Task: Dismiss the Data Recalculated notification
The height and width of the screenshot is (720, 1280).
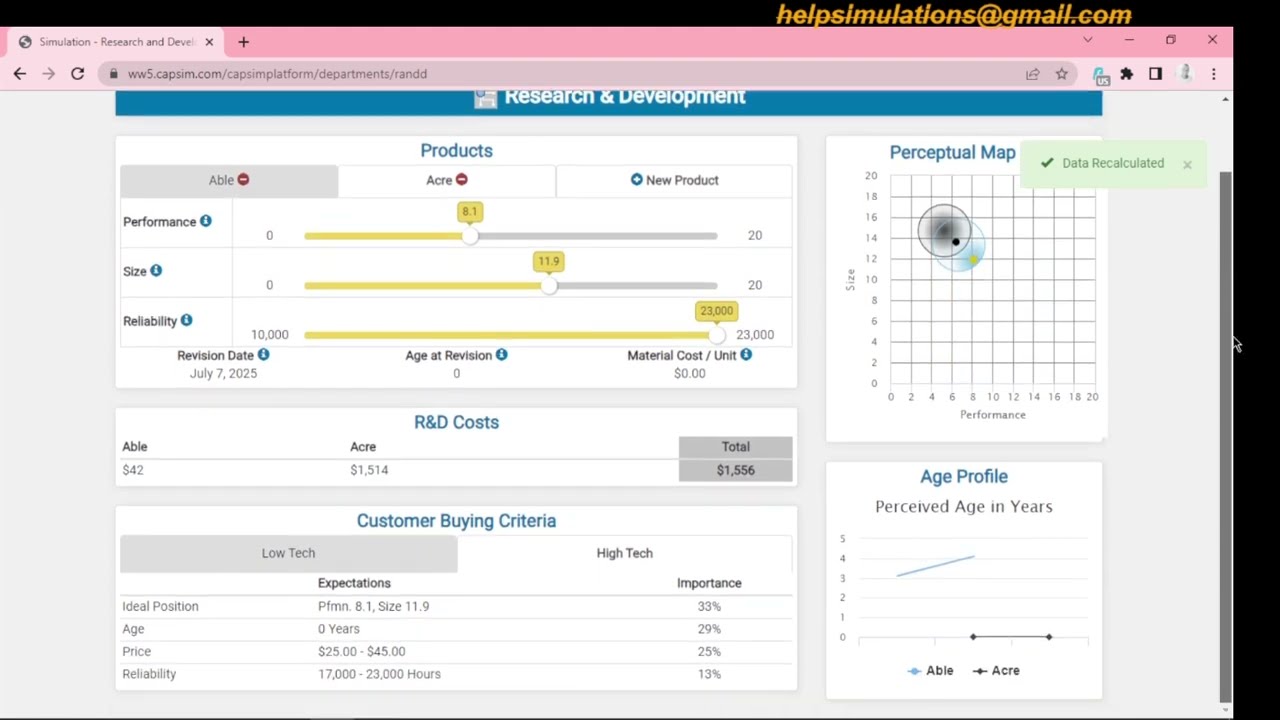Action: (x=1187, y=165)
